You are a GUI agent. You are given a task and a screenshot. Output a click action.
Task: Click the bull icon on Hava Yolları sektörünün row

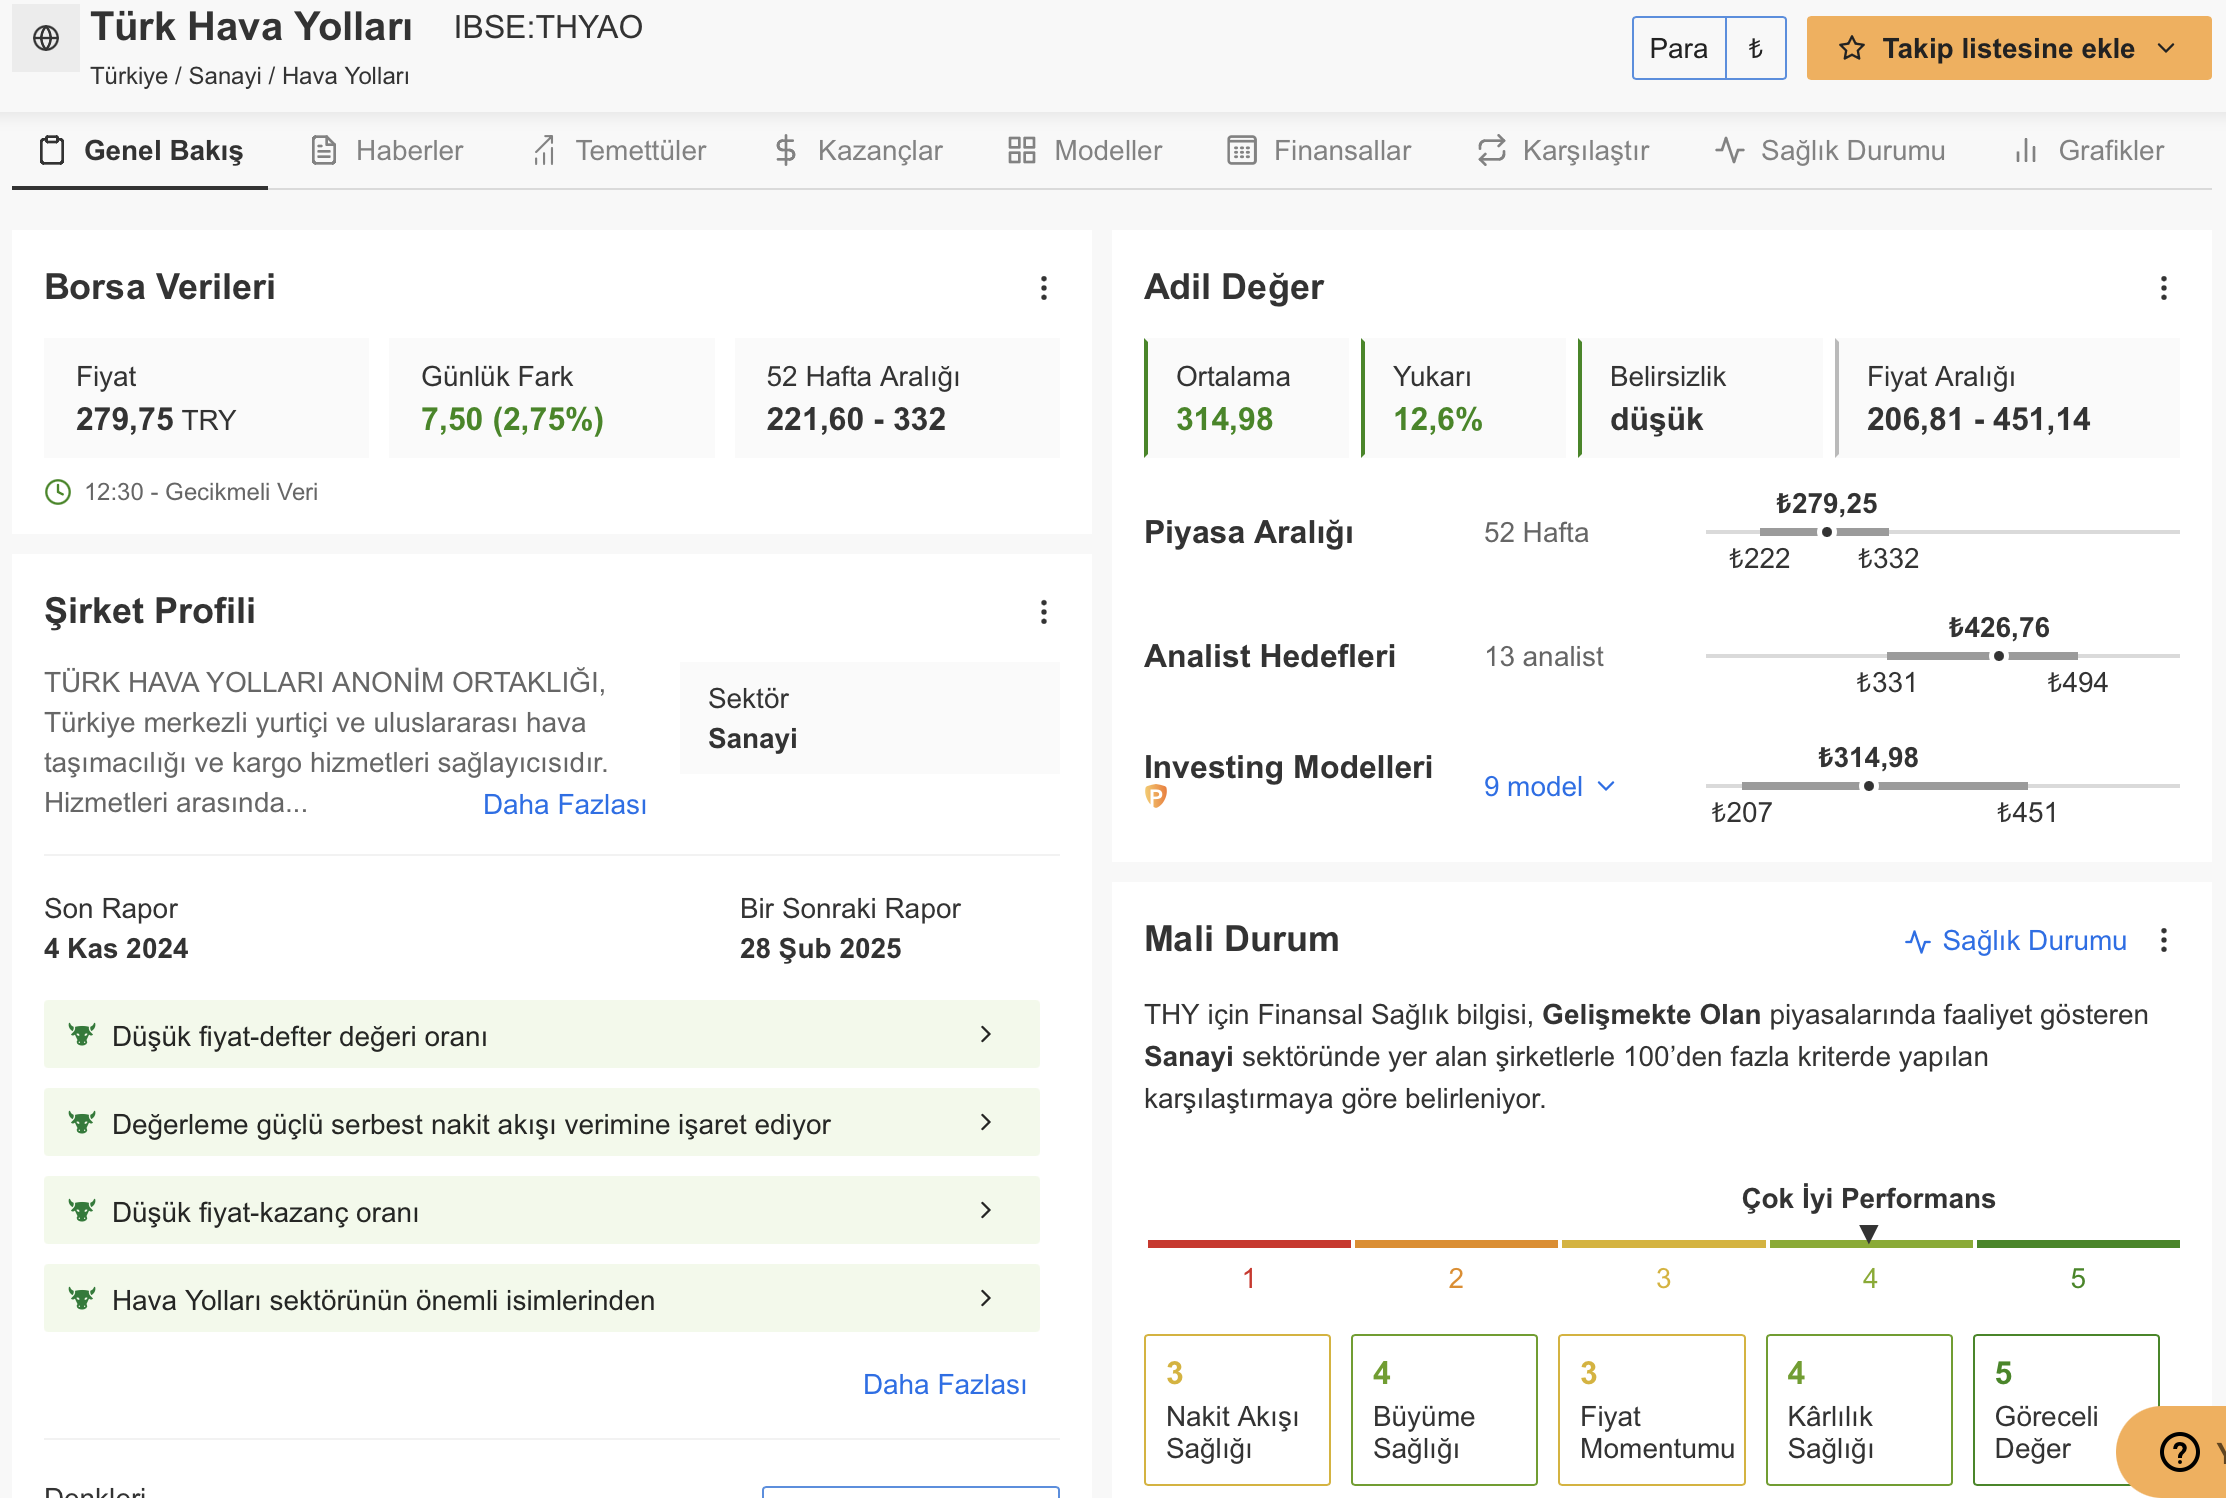82,1298
